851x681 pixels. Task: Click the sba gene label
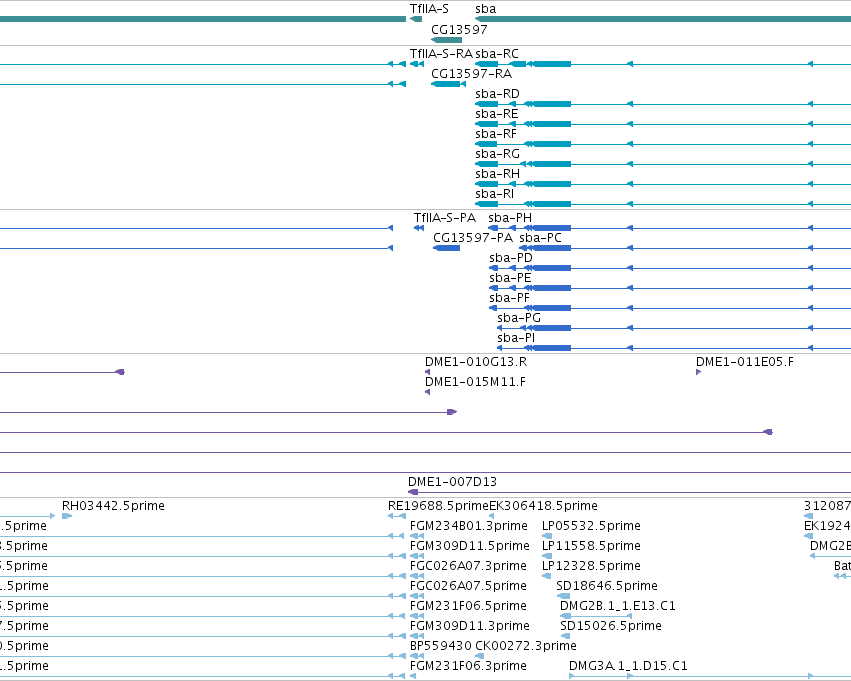click(x=485, y=9)
